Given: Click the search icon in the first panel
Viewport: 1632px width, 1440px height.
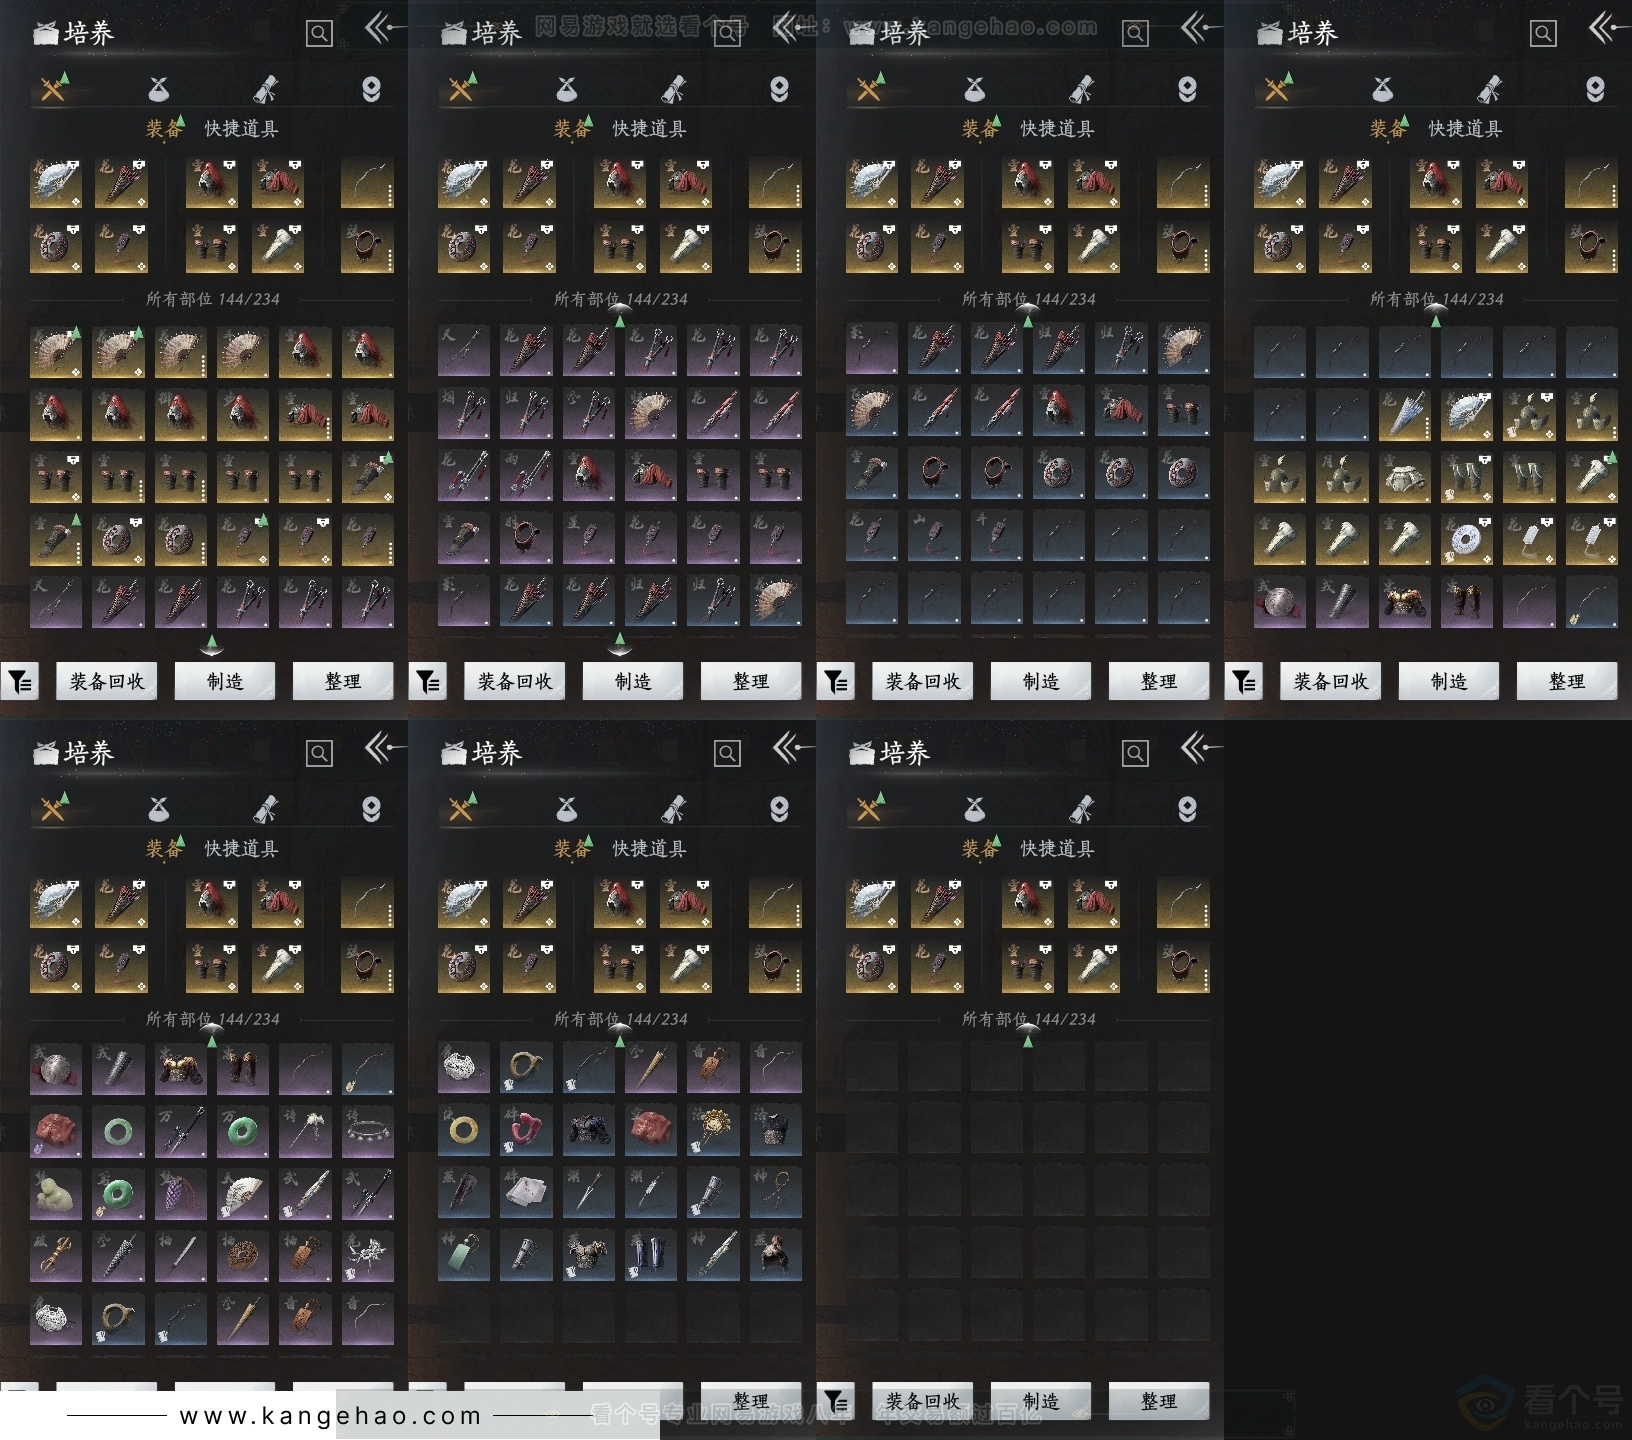Looking at the screenshot, I should pyautogui.click(x=319, y=34).
